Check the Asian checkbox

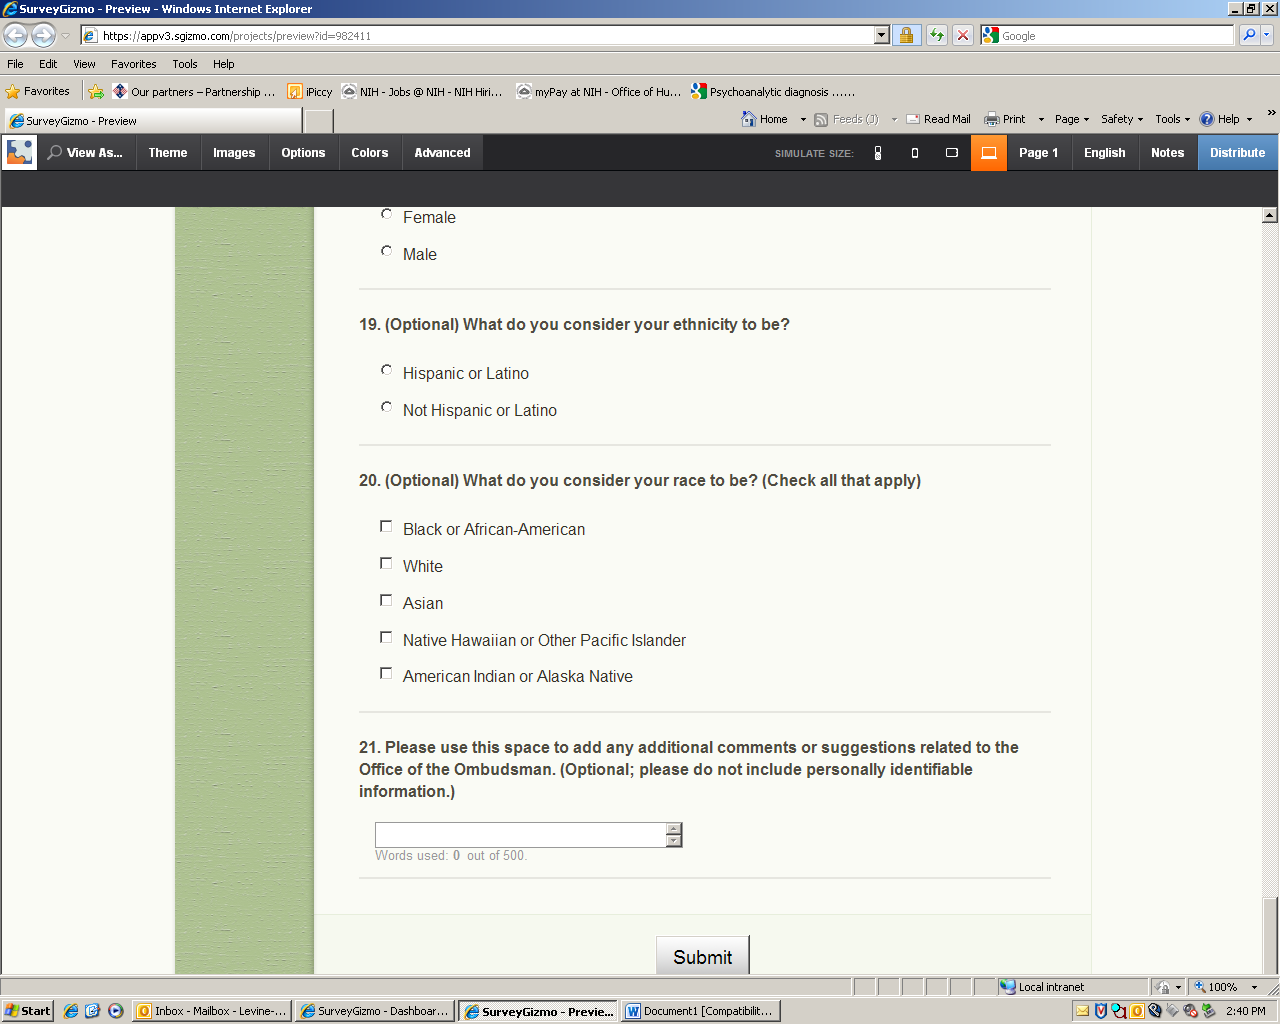(x=386, y=600)
